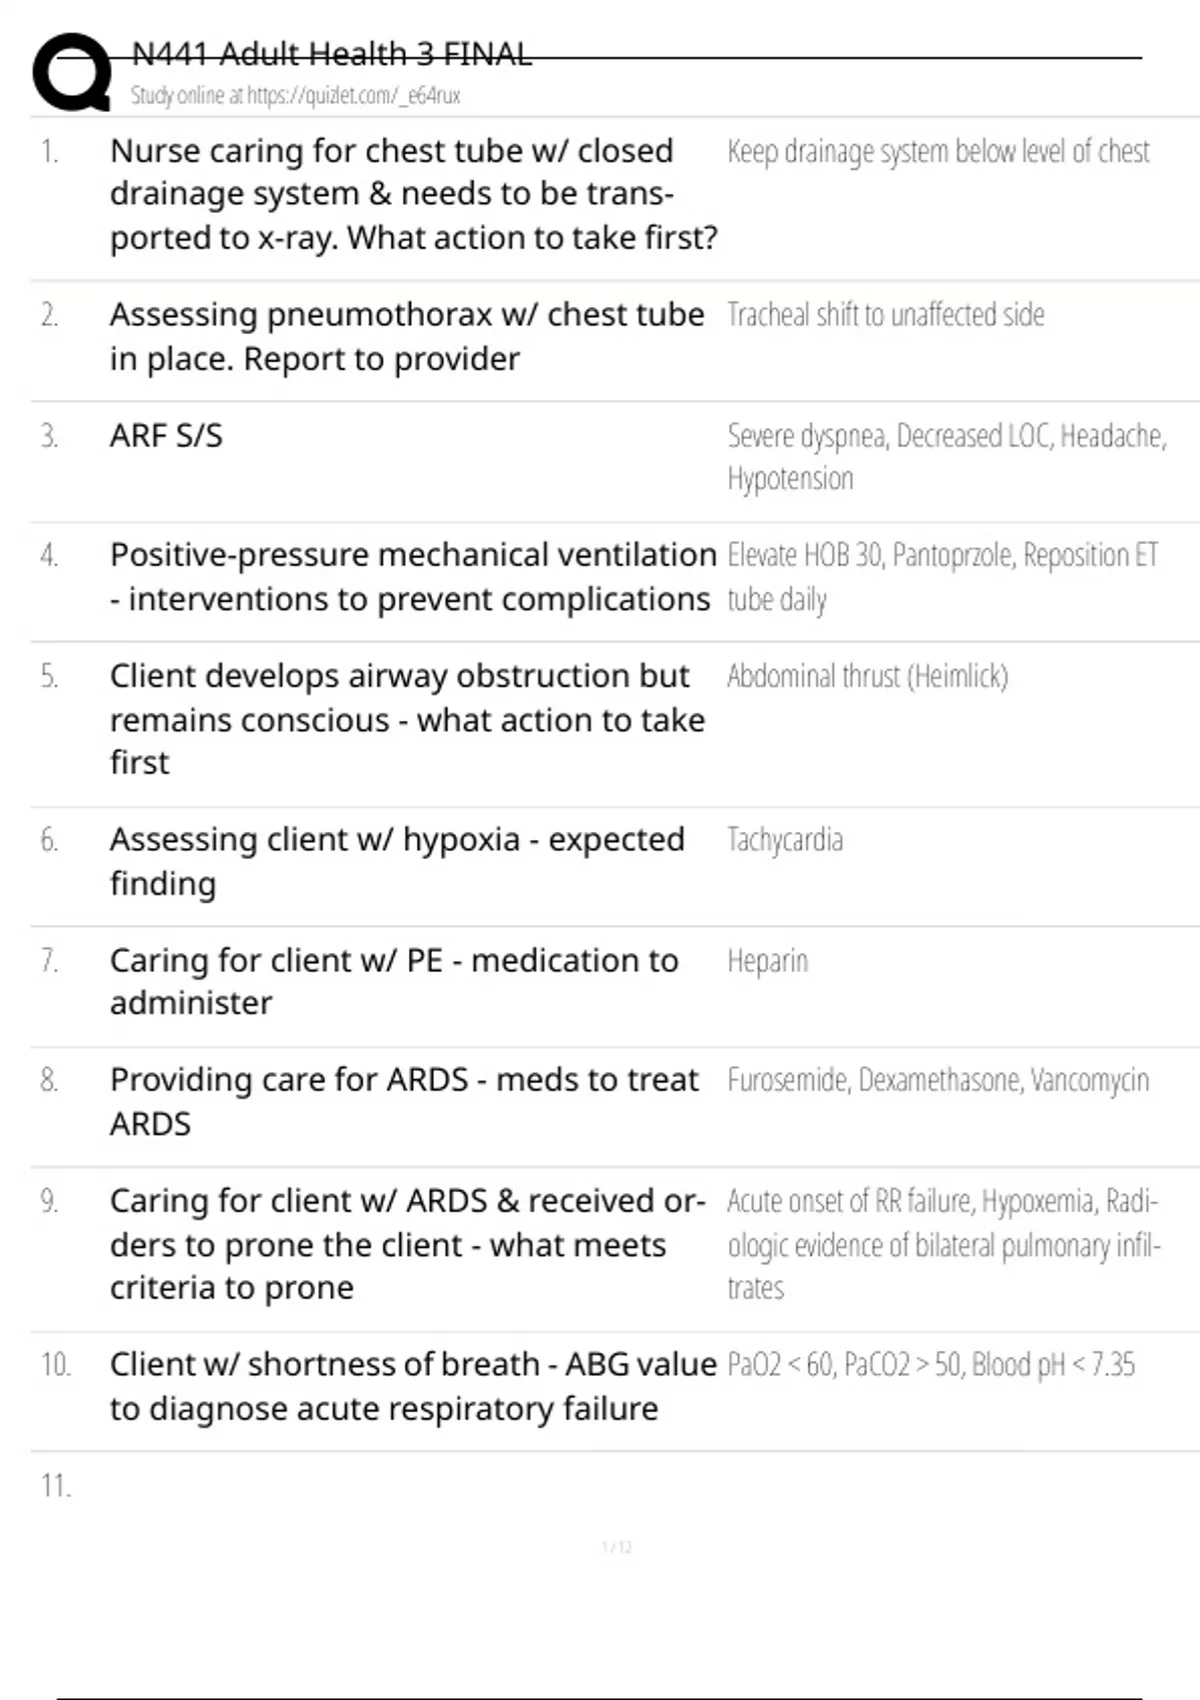Viewport: 1200px width, 1700px height.
Task: Click the 'Keep drainage system below level' answer
Action: (938, 152)
